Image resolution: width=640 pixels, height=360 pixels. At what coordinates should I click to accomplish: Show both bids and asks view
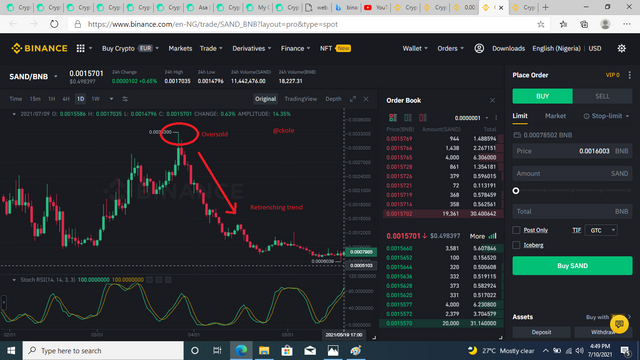[x=393, y=118]
